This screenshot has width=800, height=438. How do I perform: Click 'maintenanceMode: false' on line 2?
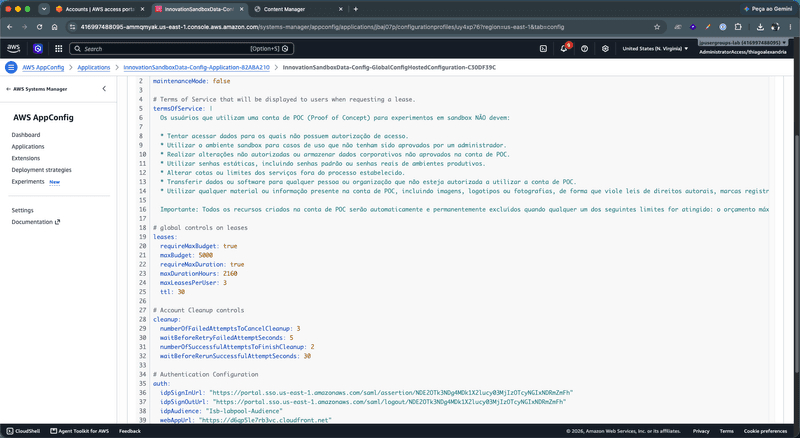pos(191,81)
